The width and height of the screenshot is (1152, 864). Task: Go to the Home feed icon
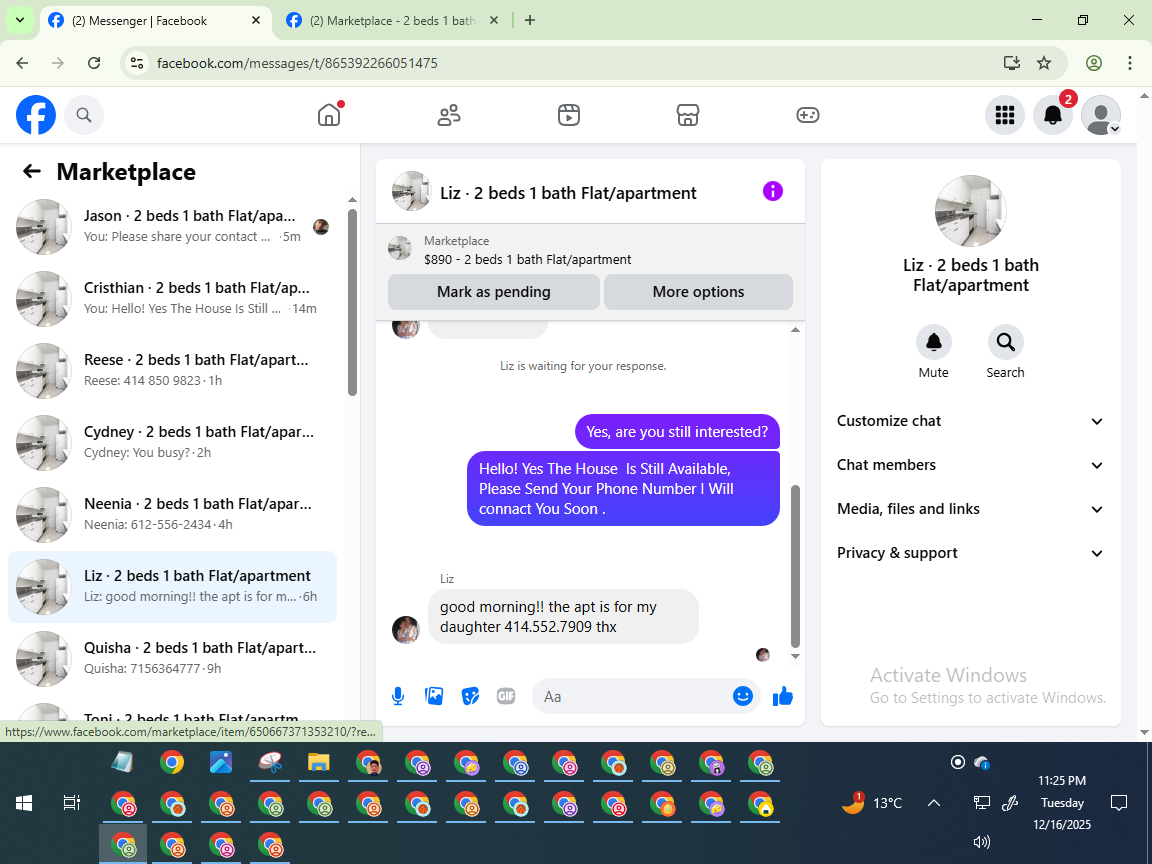coord(329,115)
